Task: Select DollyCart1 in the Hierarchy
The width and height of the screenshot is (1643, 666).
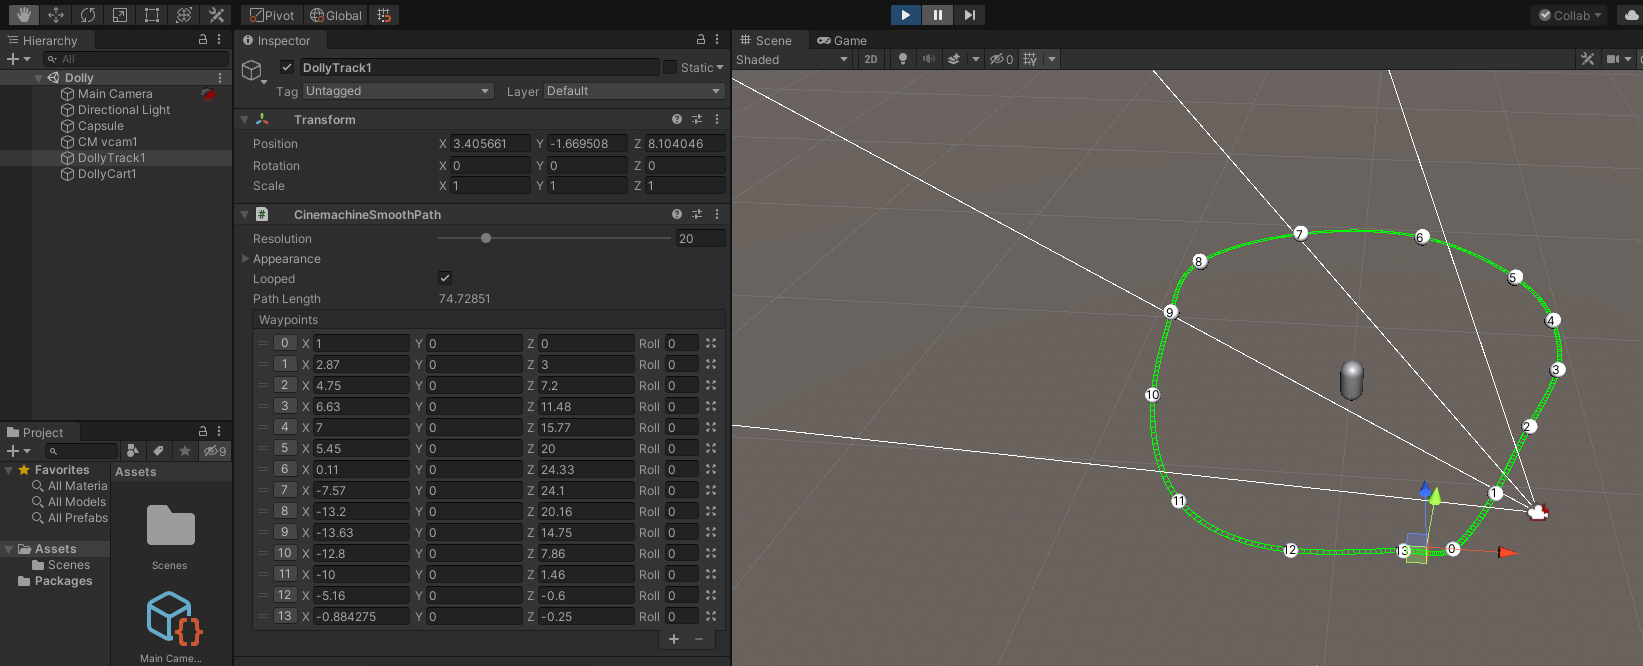Action: point(106,174)
